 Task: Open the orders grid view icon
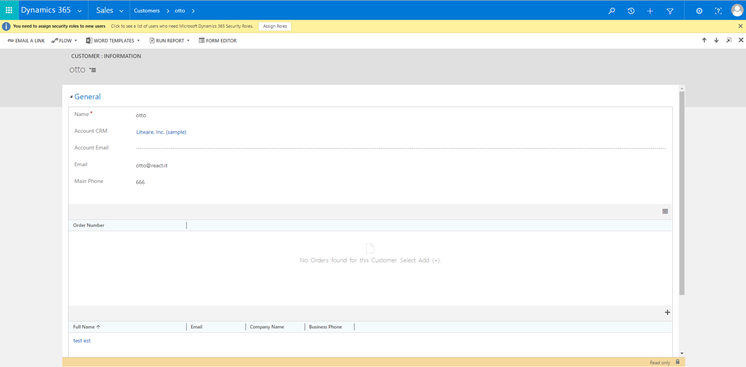click(x=665, y=211)
